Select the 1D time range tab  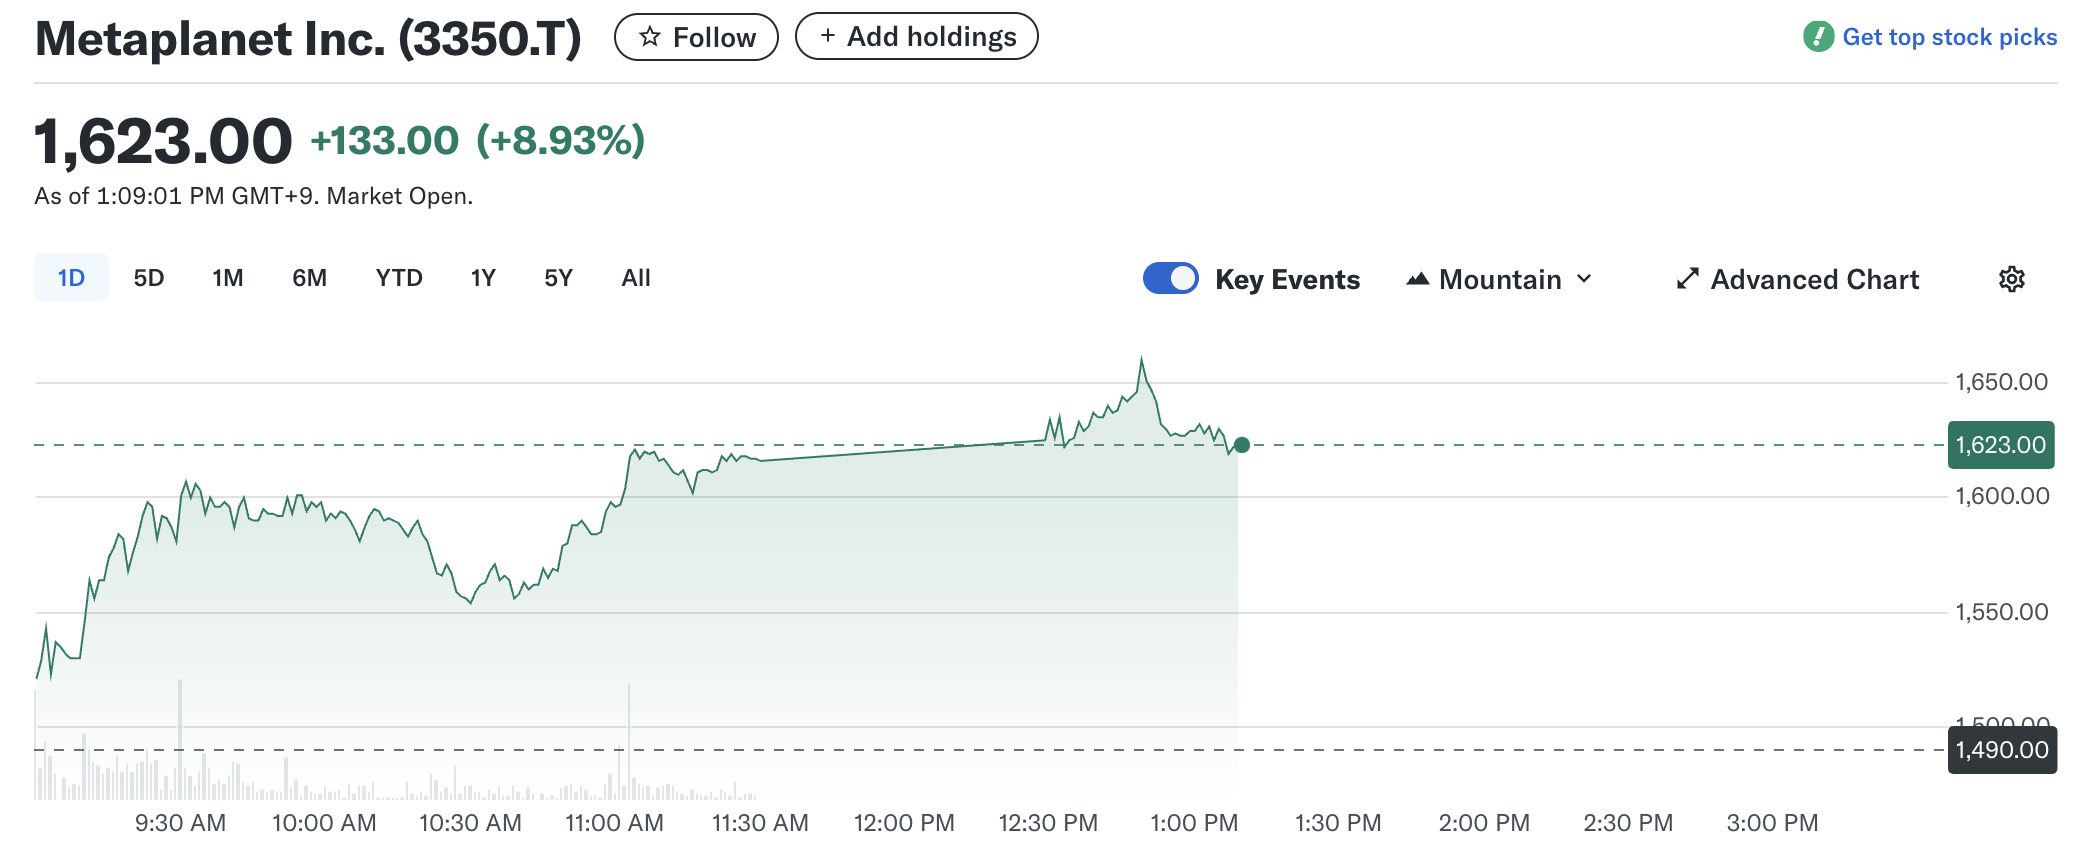click(71, 278)
